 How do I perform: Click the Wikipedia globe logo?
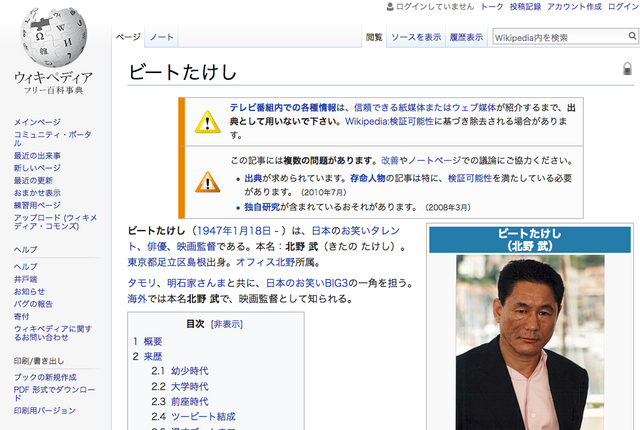pos(53,37)
